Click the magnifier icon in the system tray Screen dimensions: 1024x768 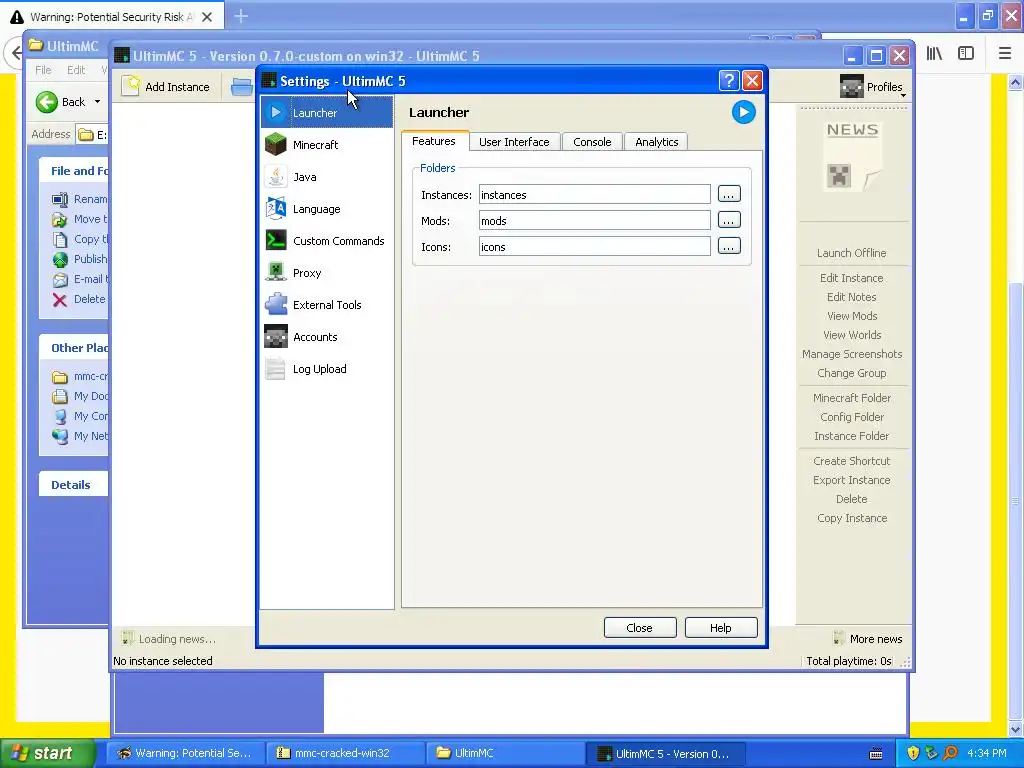pyautogui.click(x=950, y=753)
